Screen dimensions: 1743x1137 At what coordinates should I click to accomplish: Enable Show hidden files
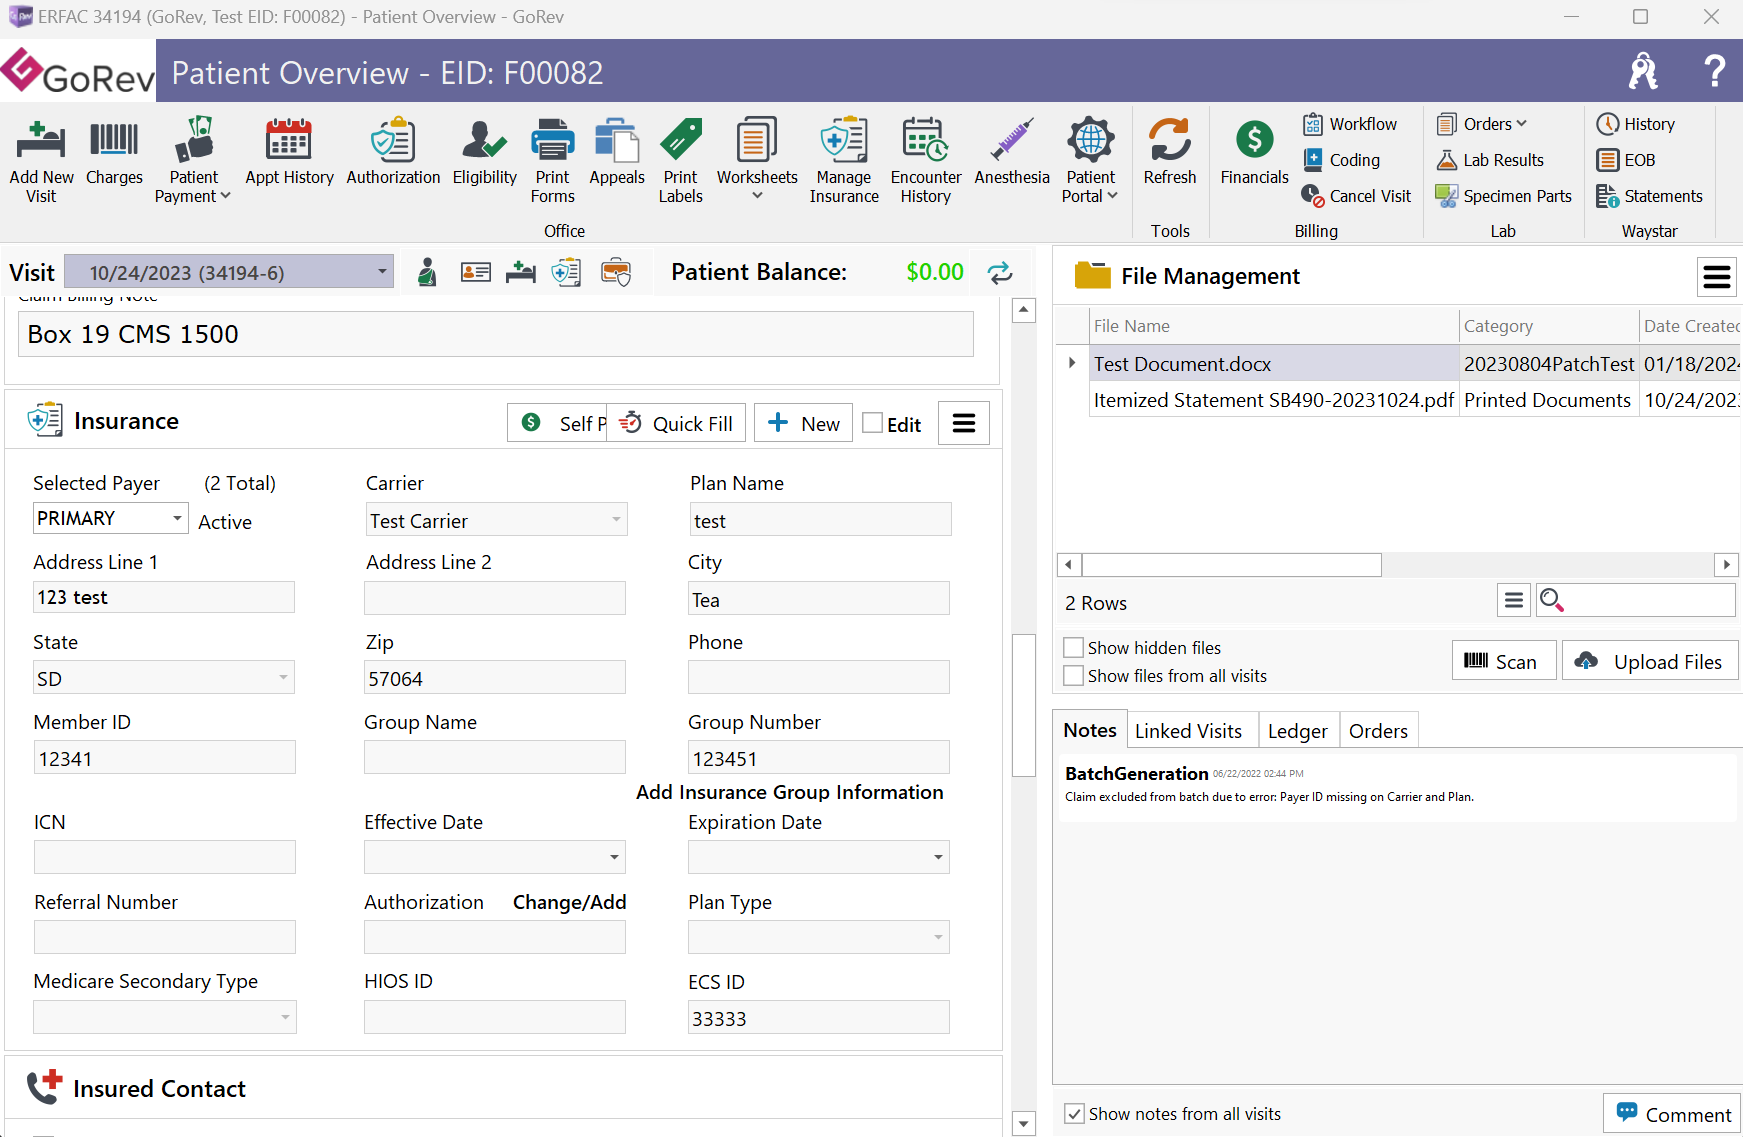point(1073,647)
